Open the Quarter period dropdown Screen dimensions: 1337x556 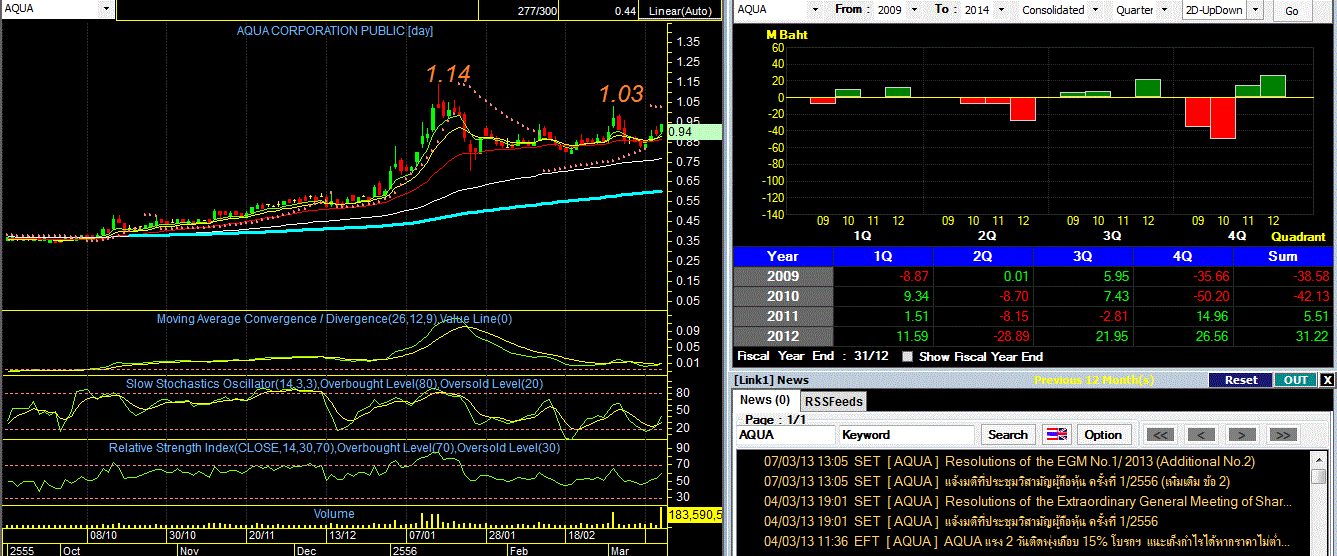(1164, 9)
